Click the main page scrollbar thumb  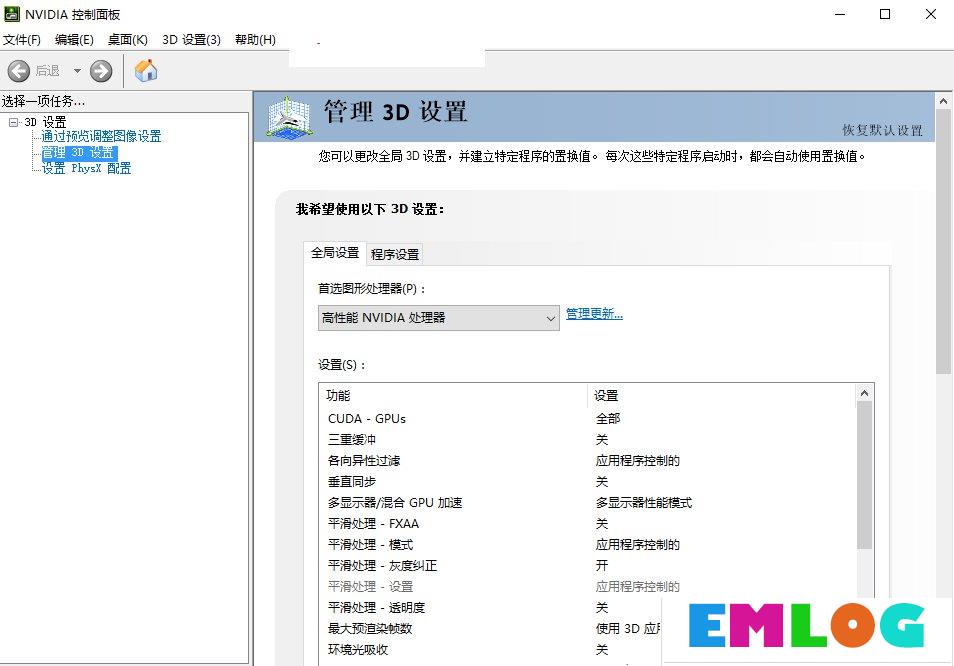[944, 241]
